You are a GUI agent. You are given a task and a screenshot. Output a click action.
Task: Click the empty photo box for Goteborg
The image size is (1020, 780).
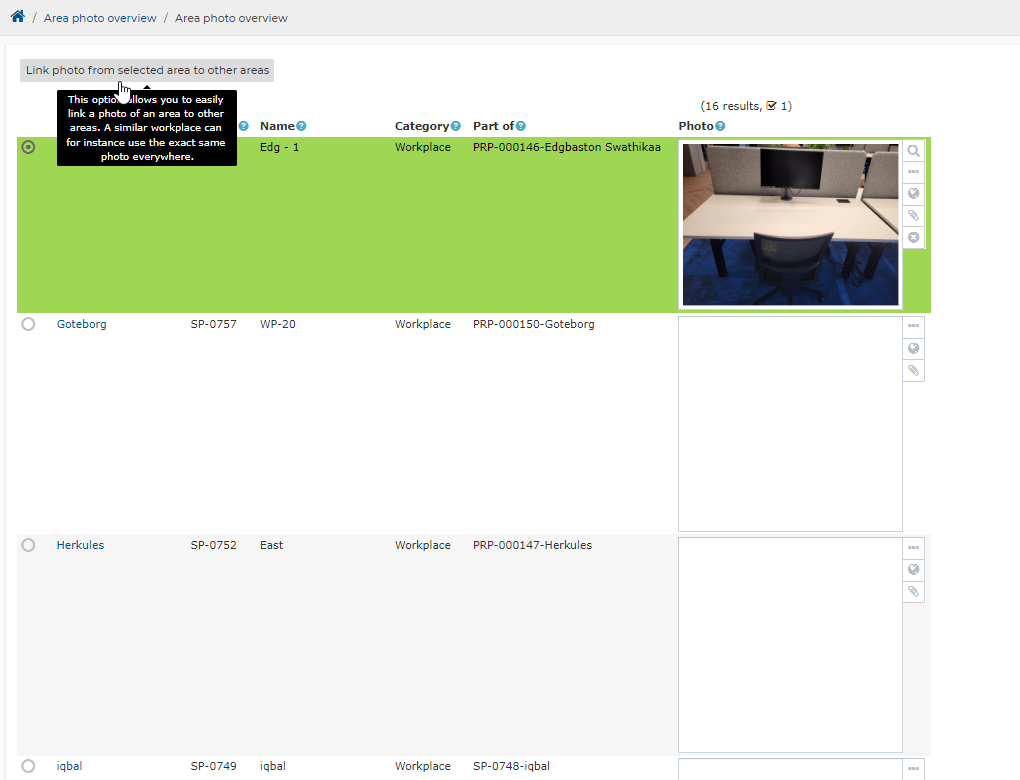tap(790, 424)
